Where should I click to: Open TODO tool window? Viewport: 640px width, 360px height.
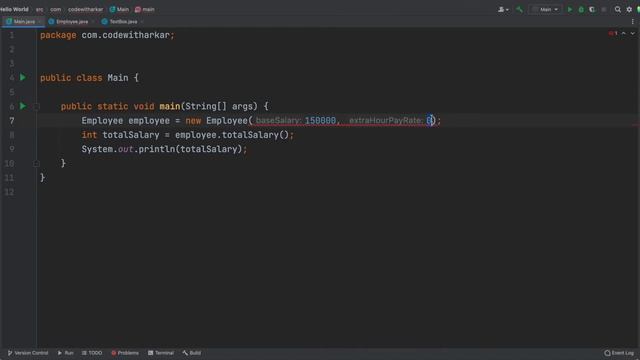[92, 353]
